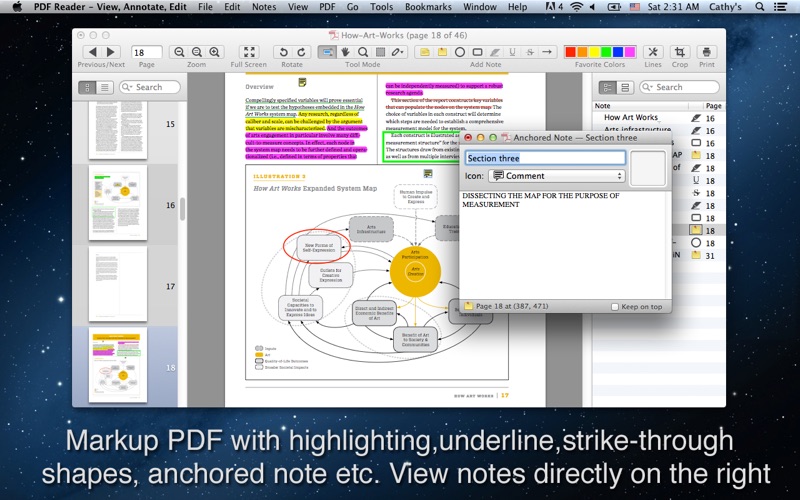Select the text selection tool mode
Image resolution: width=800 pixels, height=500 pixels.
327,52
